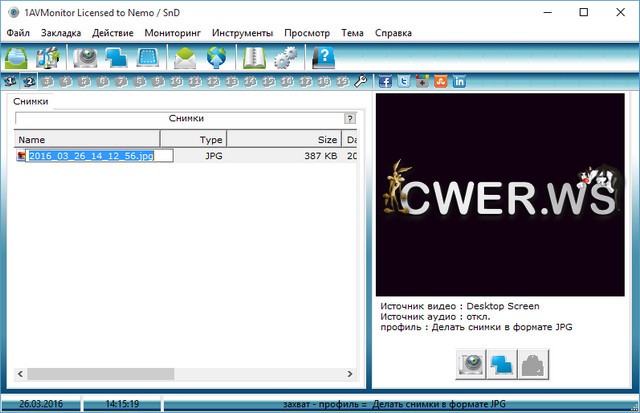Image resolution: width=640 pixels, height=413 pixels.
Task: Click the webcam capture icon in top toolbar
Action: [87, 58]
